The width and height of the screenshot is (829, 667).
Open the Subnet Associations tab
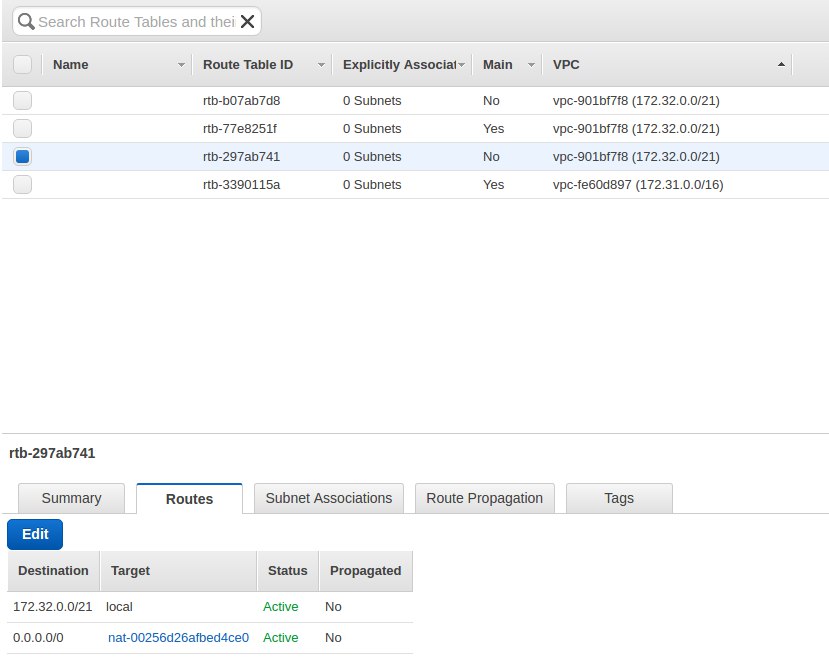328,498
